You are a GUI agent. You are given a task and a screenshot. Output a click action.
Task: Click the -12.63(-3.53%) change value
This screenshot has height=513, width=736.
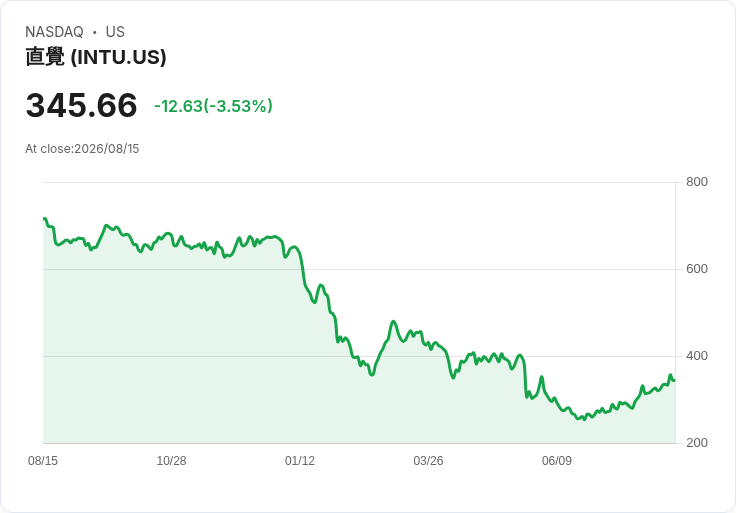(214, 106)
